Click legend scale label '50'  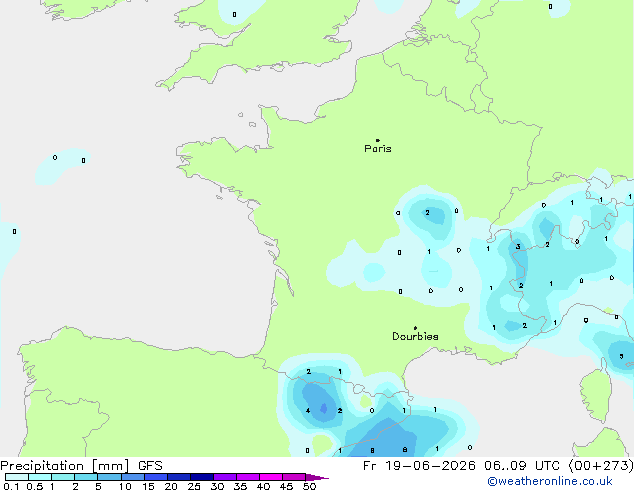pos(309,486)
